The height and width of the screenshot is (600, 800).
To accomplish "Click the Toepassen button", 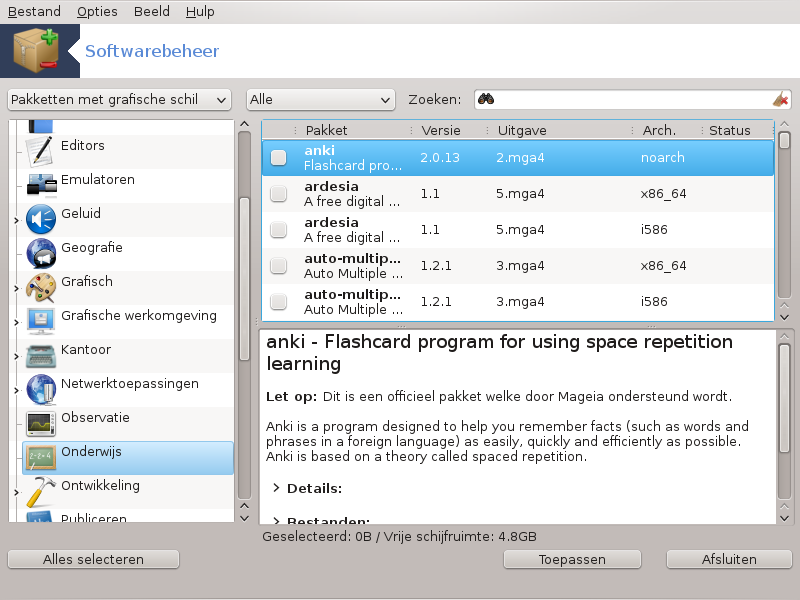I will (x=571, y=559).
